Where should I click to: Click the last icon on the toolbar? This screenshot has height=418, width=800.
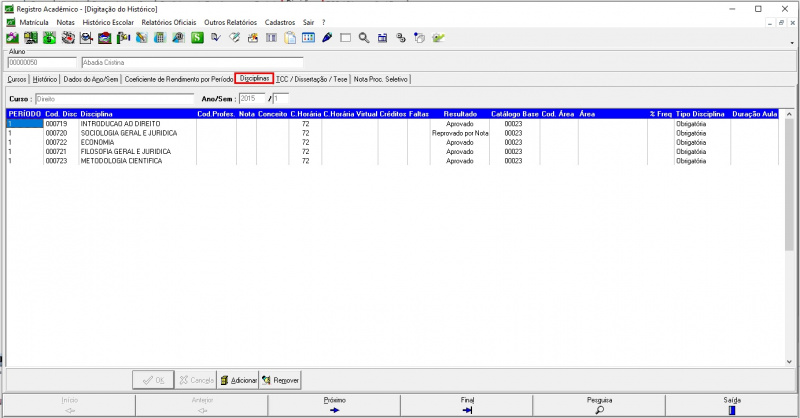click(438, 39)
